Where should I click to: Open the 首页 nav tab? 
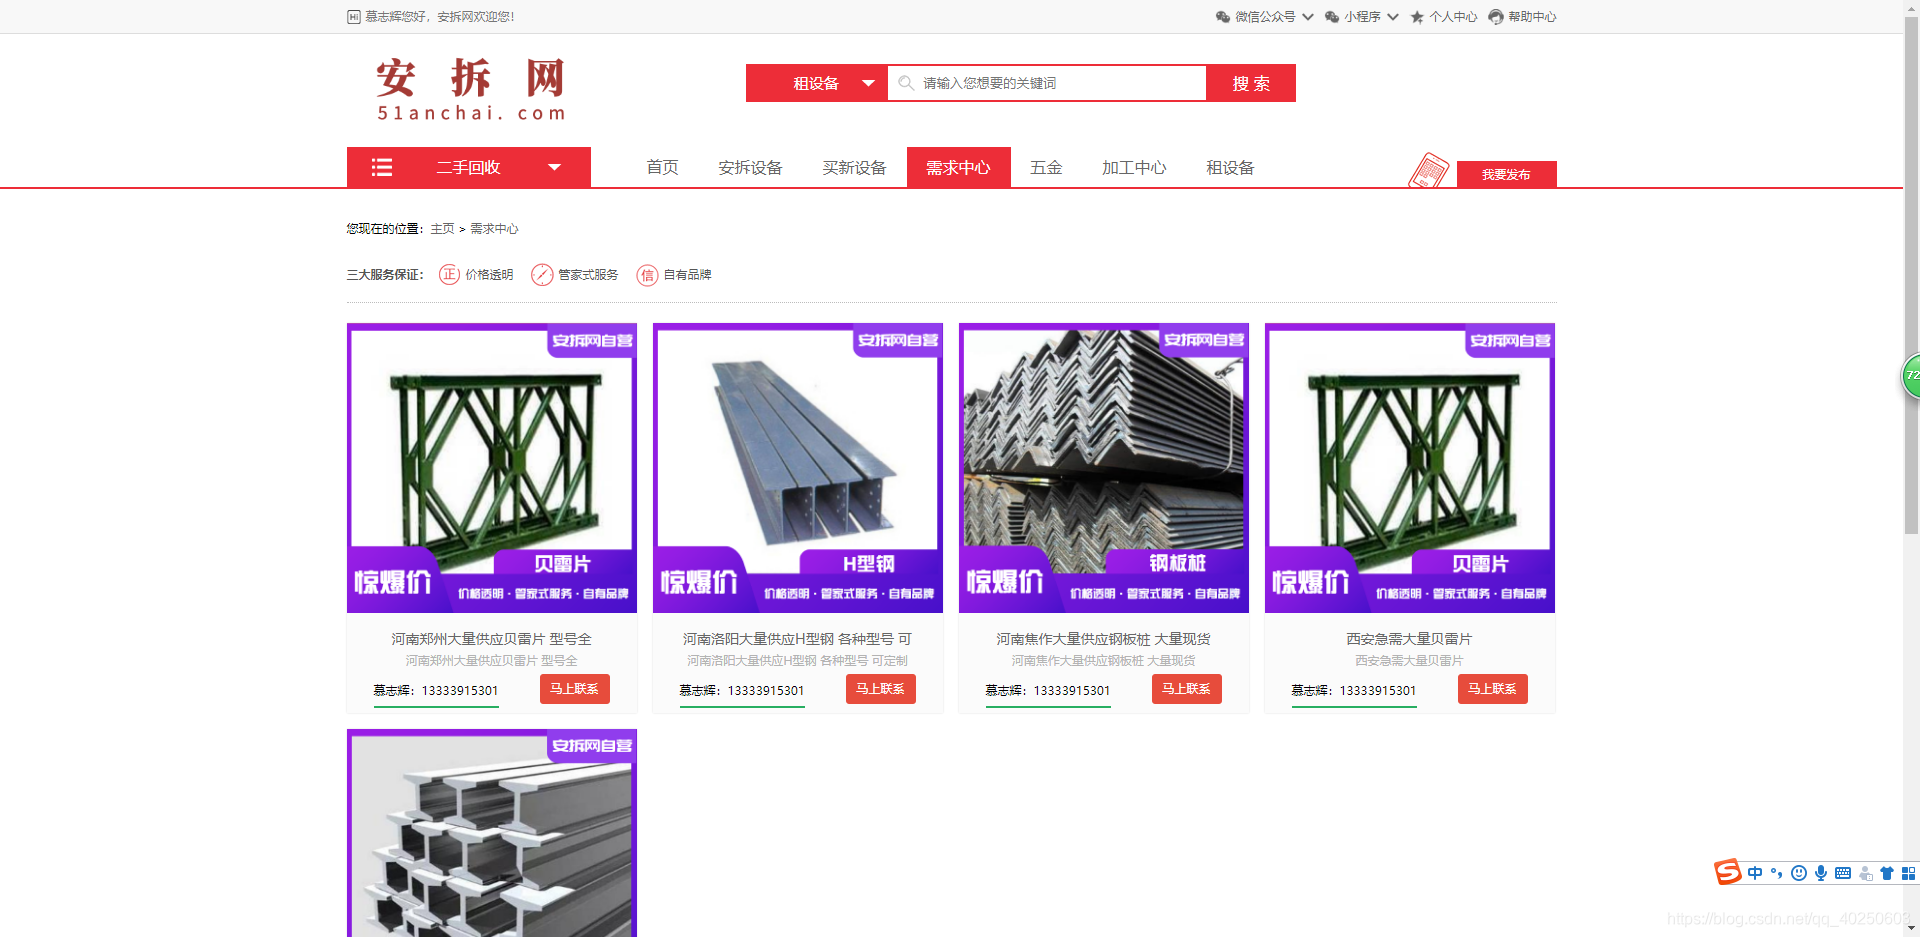pos(662,167)
